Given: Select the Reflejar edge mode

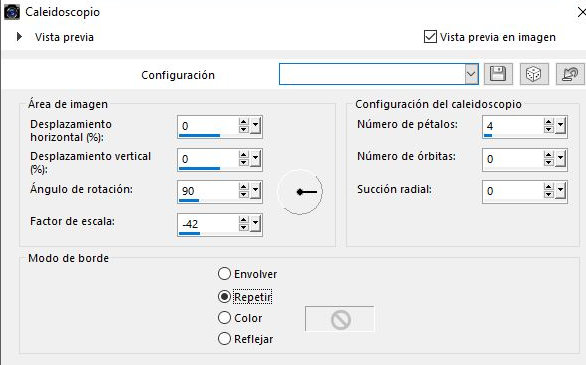Looking at the screenshot, I should click(x=224, y=339).
